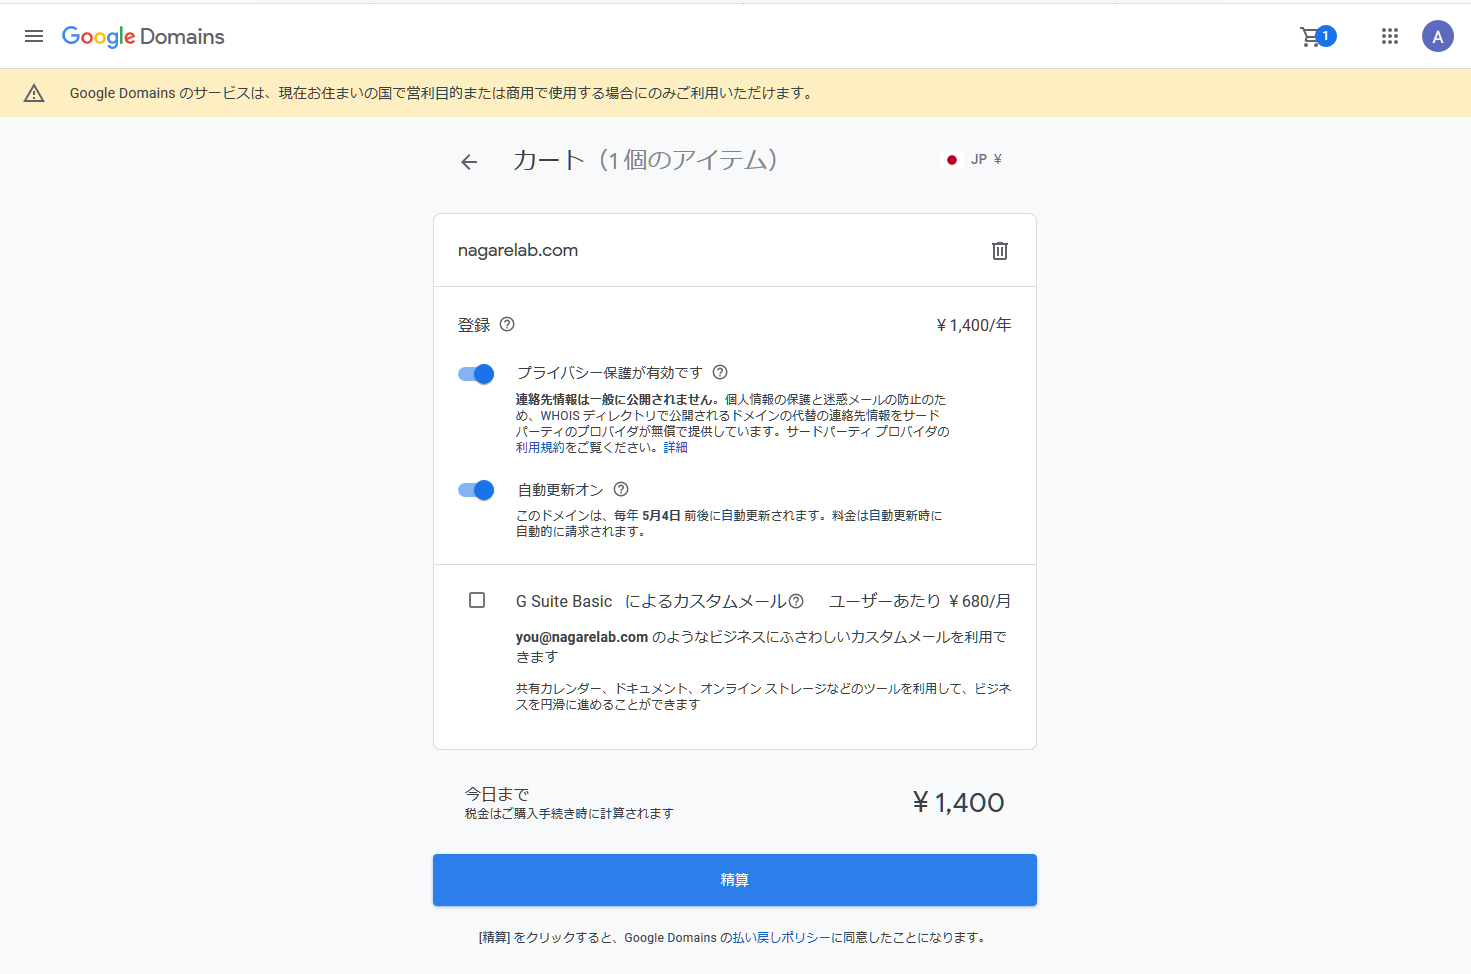Image resolution: width=1471 pixels, height=974 pixels.
Task: Click the ¥1,400 total amount
Action: (x=958, y=802)
